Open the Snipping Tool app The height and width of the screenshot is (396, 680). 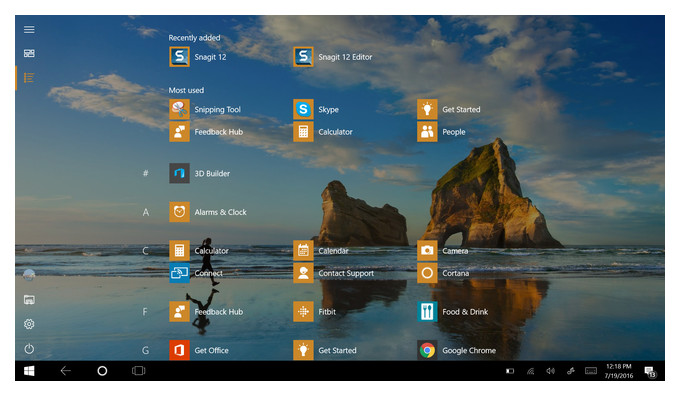click(x=205, y=109)
